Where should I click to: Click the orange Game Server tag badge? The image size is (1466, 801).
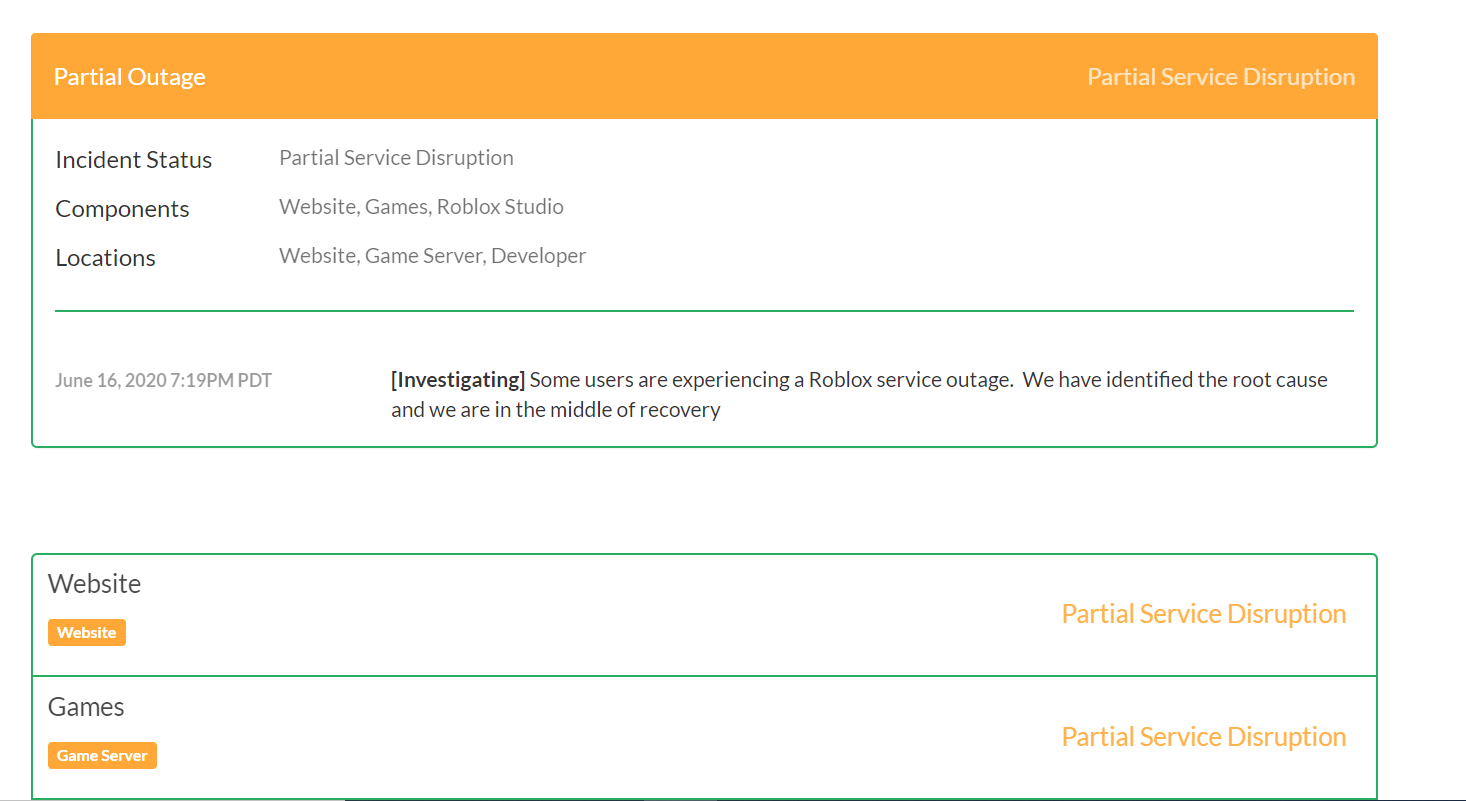(102, 756)
